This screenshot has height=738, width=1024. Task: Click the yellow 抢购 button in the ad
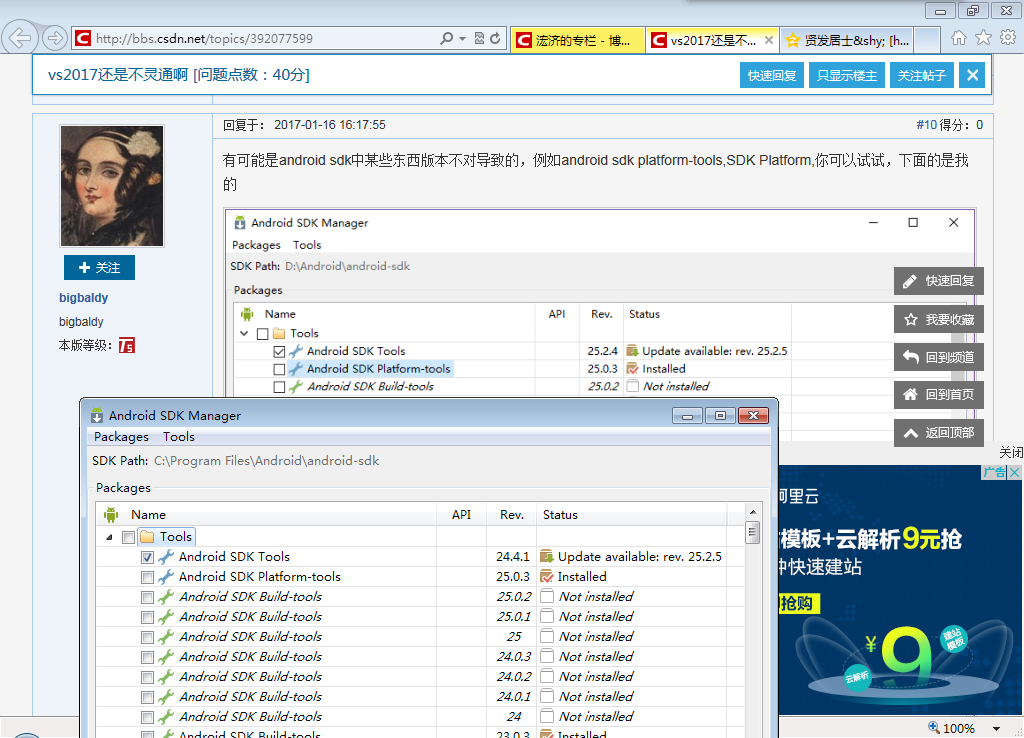click(797, 603)
